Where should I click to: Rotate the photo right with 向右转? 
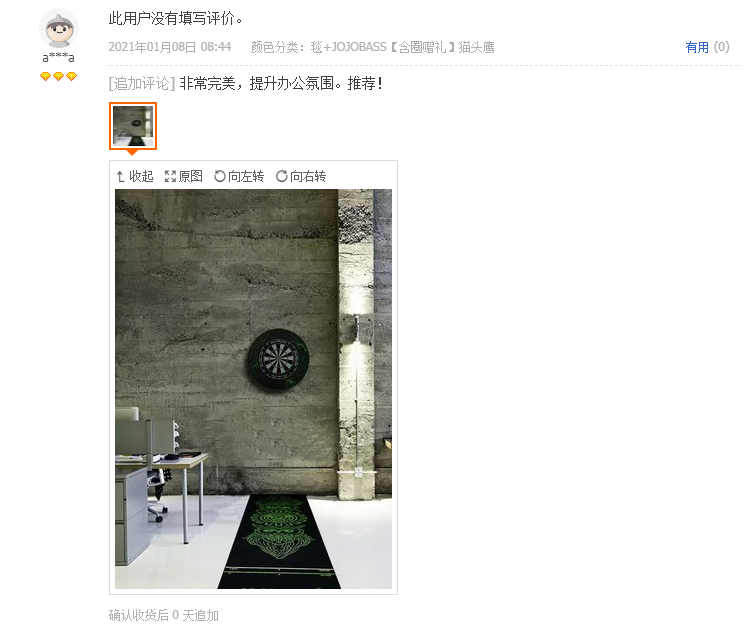tap(301, 177)
